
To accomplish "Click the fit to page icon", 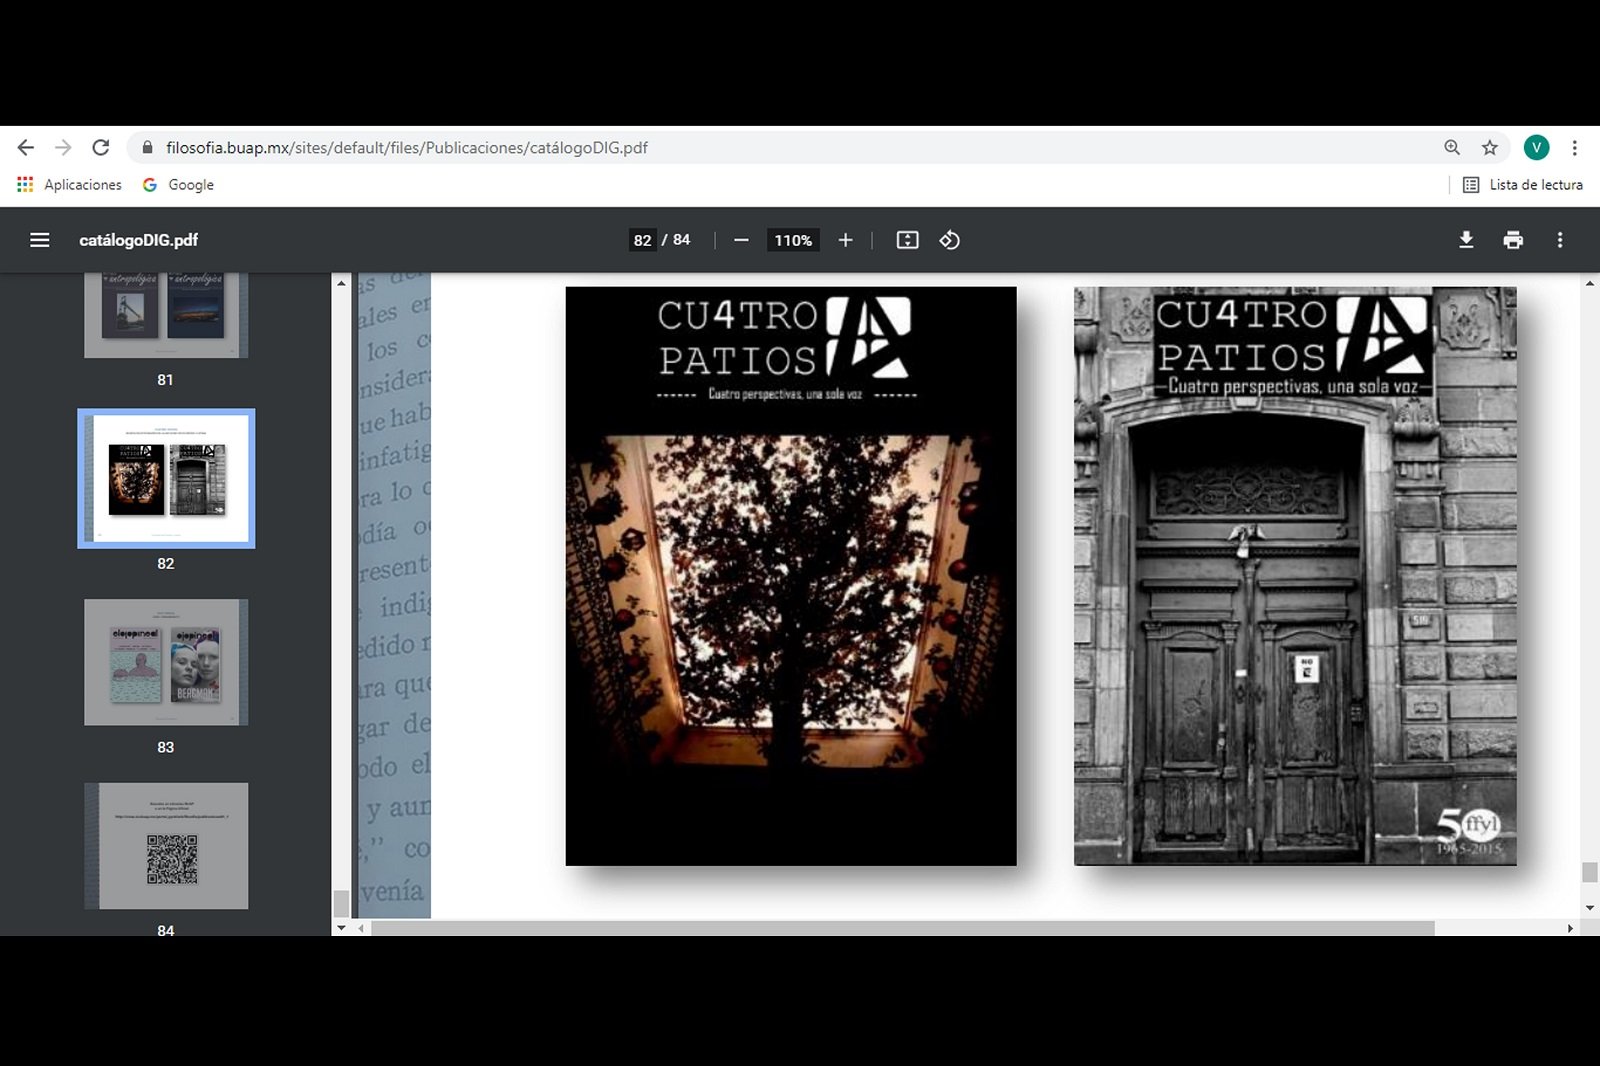I will click(907, 240).
